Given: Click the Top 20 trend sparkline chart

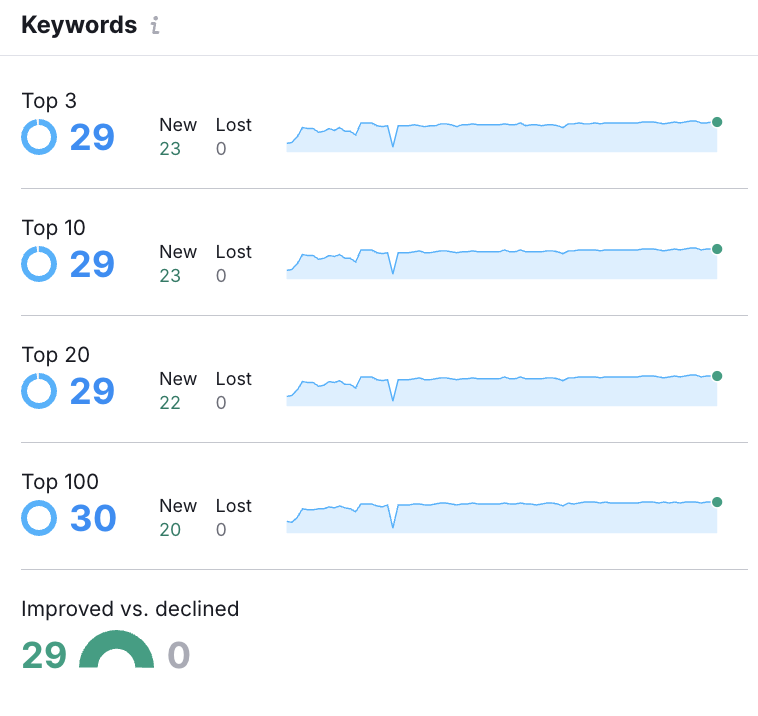Looking at the screenshot, I should click(501, 389).
